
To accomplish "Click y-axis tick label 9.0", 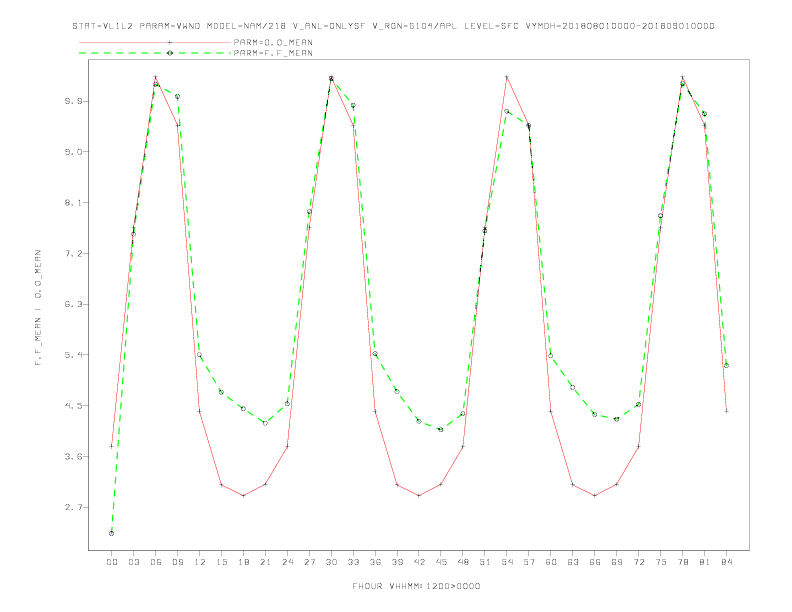I will coord(73,151).
